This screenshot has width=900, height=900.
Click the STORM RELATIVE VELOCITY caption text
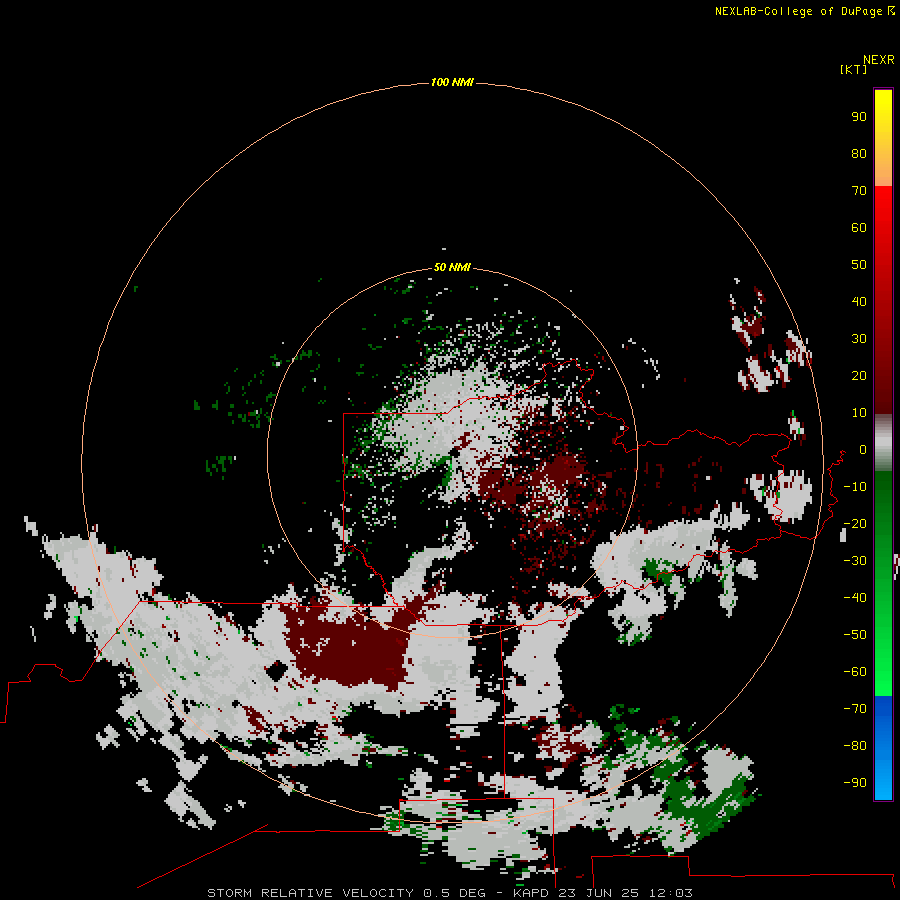tap(310, 893)
